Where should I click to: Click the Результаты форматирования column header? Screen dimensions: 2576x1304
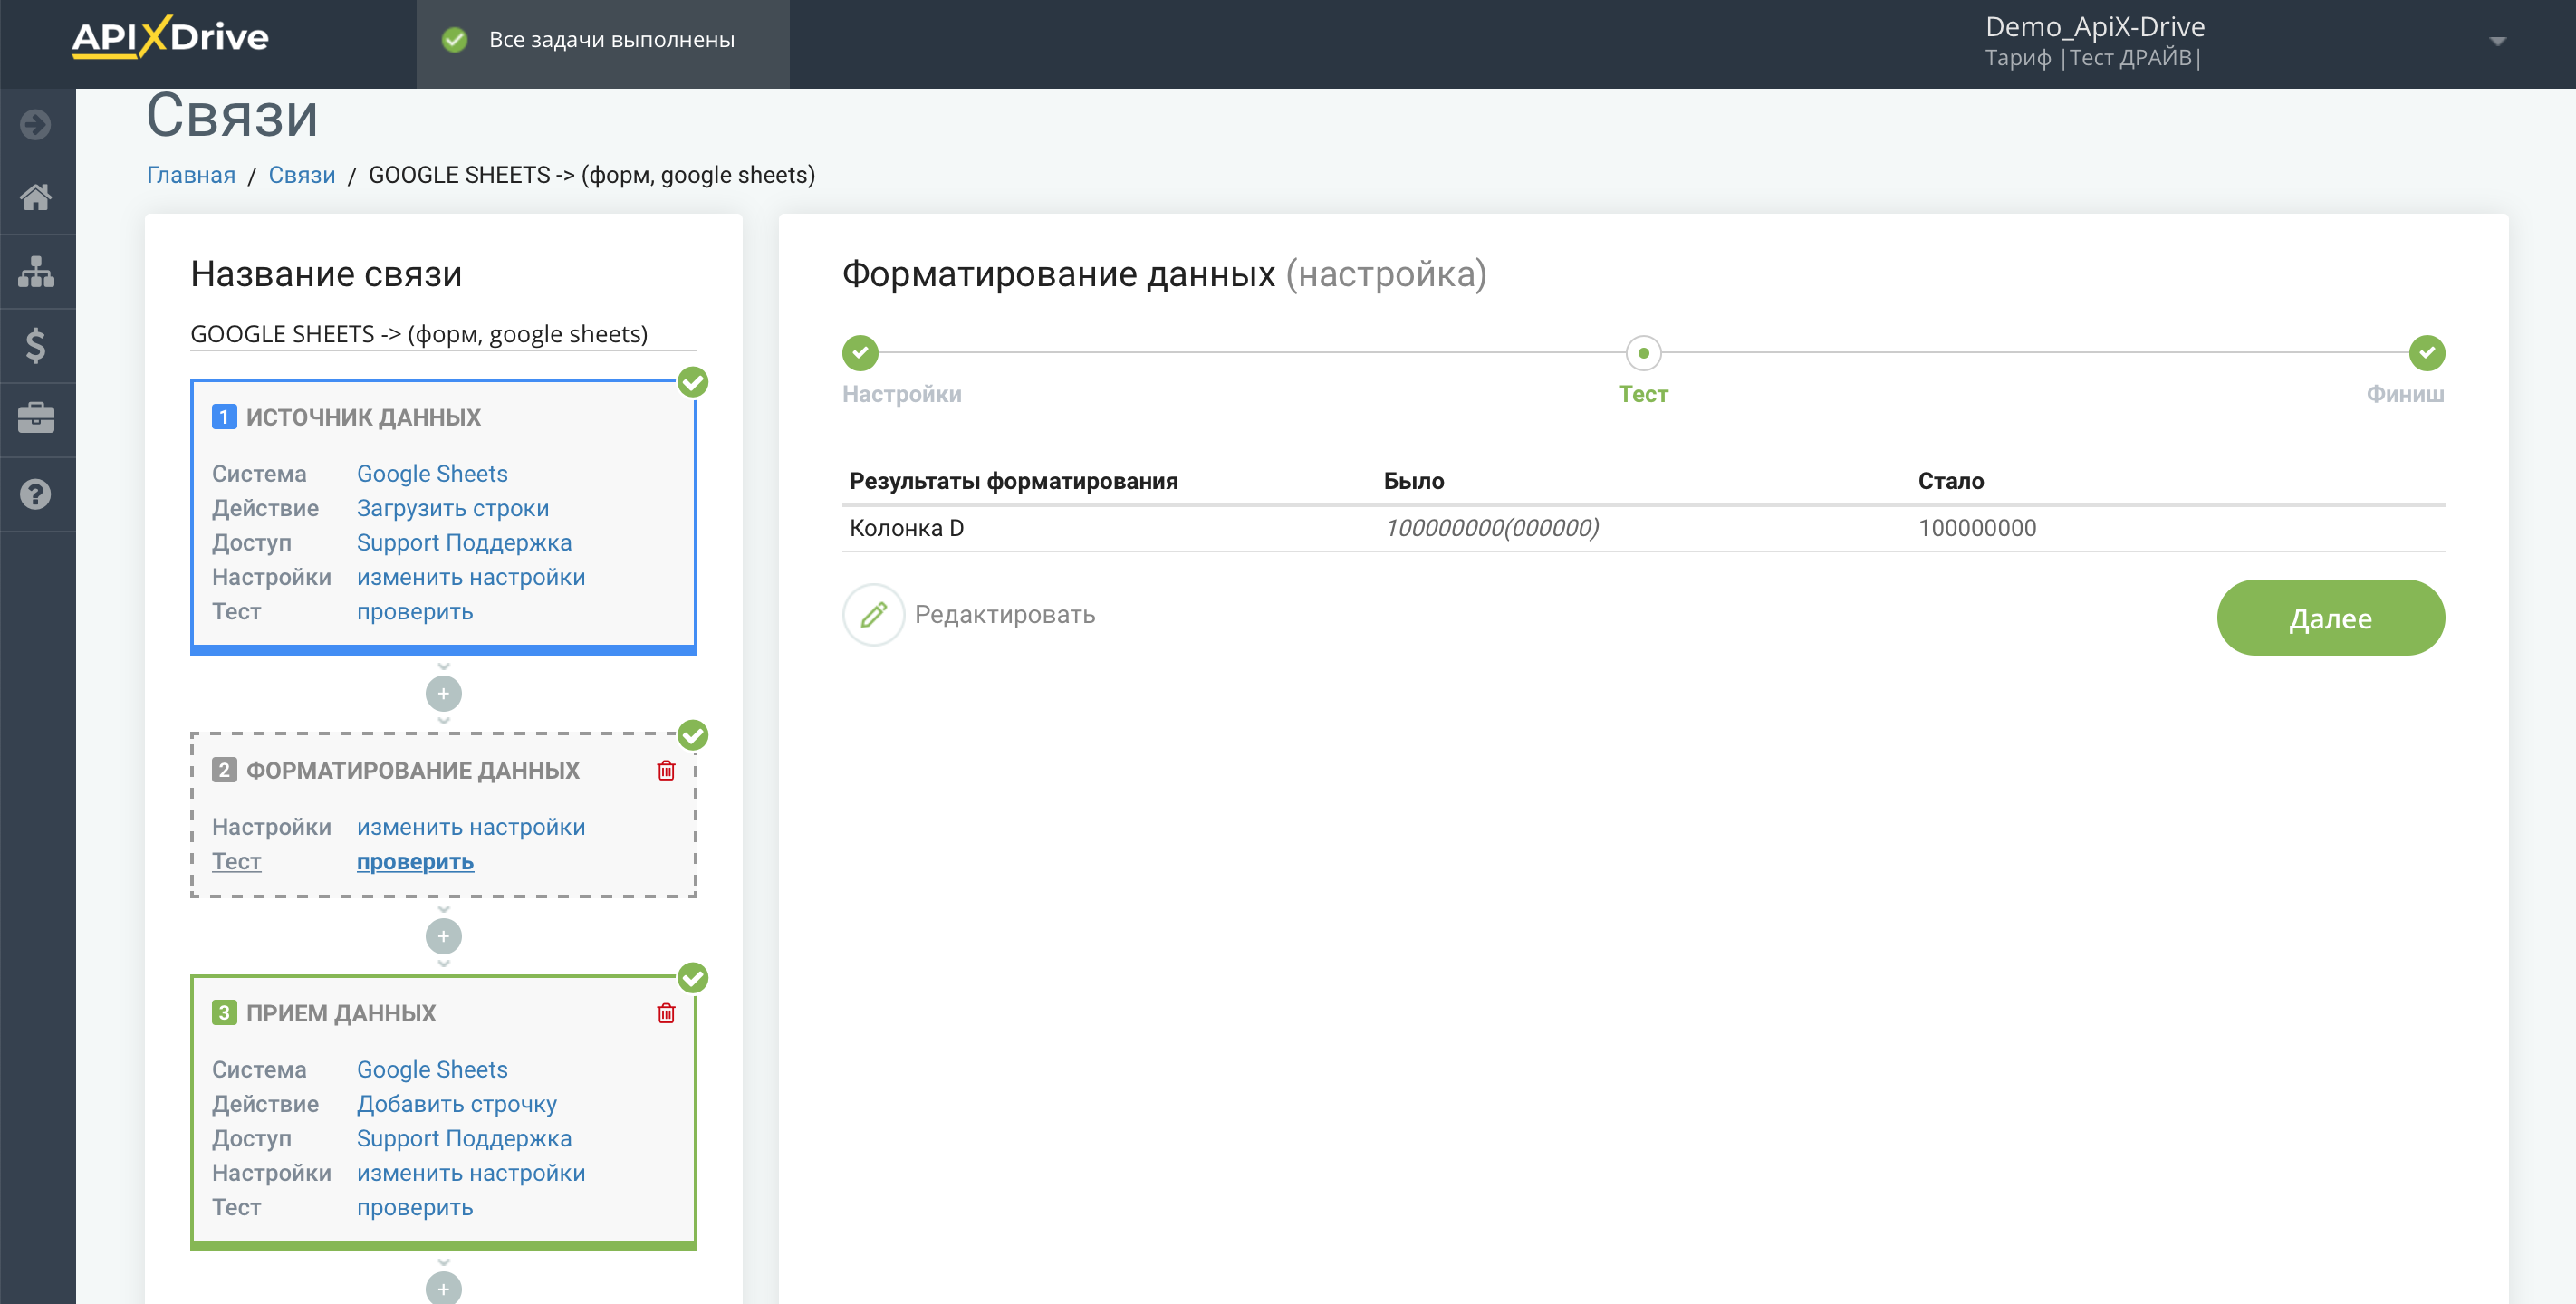click(1013, 481)
